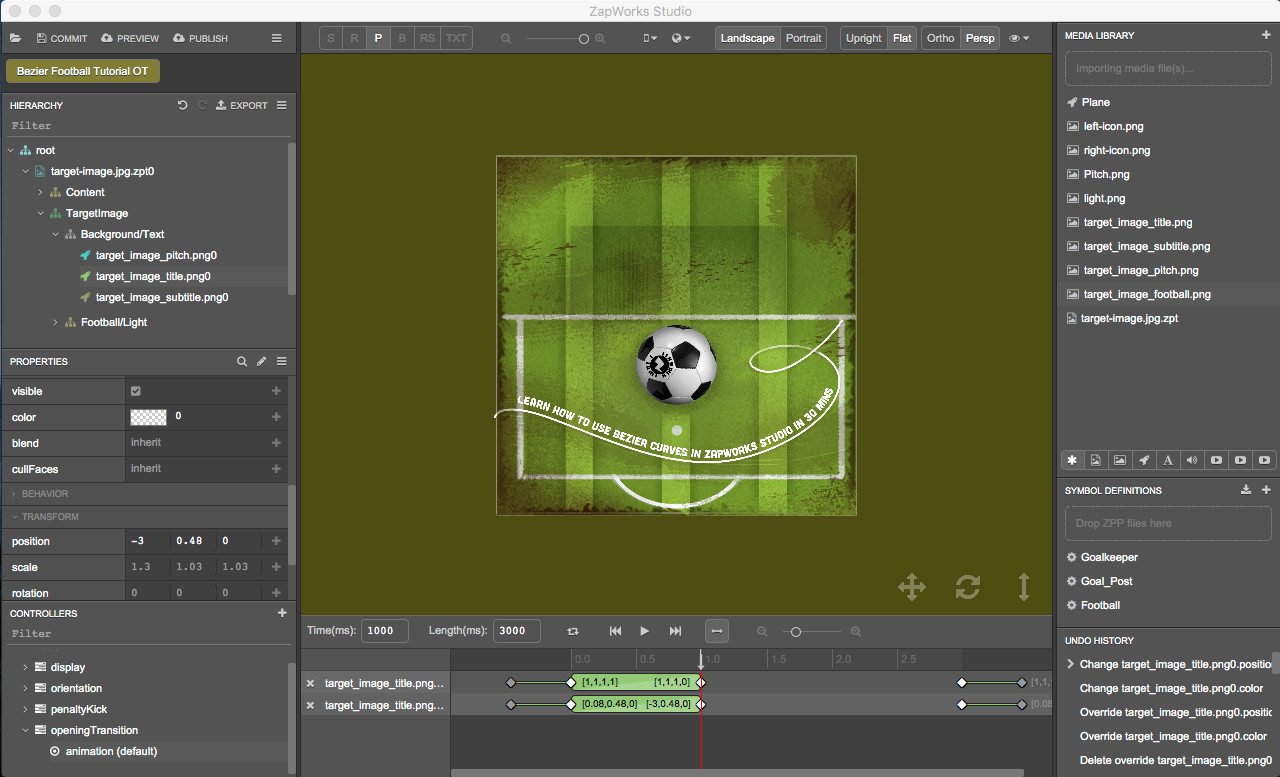1280x777 pixels.
Task: Toggle camera to Ortho projection
Action: (x=939, y=37)
